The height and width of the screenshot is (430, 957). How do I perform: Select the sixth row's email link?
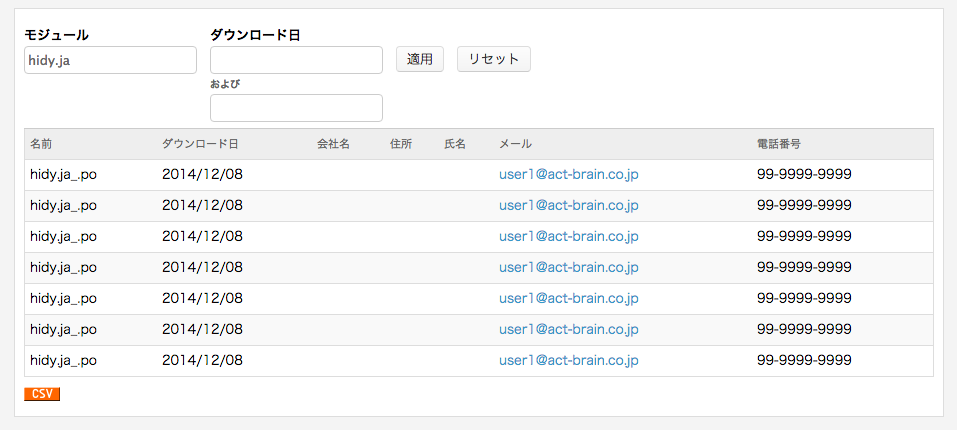pyautogui.click(x=568, y=329)
